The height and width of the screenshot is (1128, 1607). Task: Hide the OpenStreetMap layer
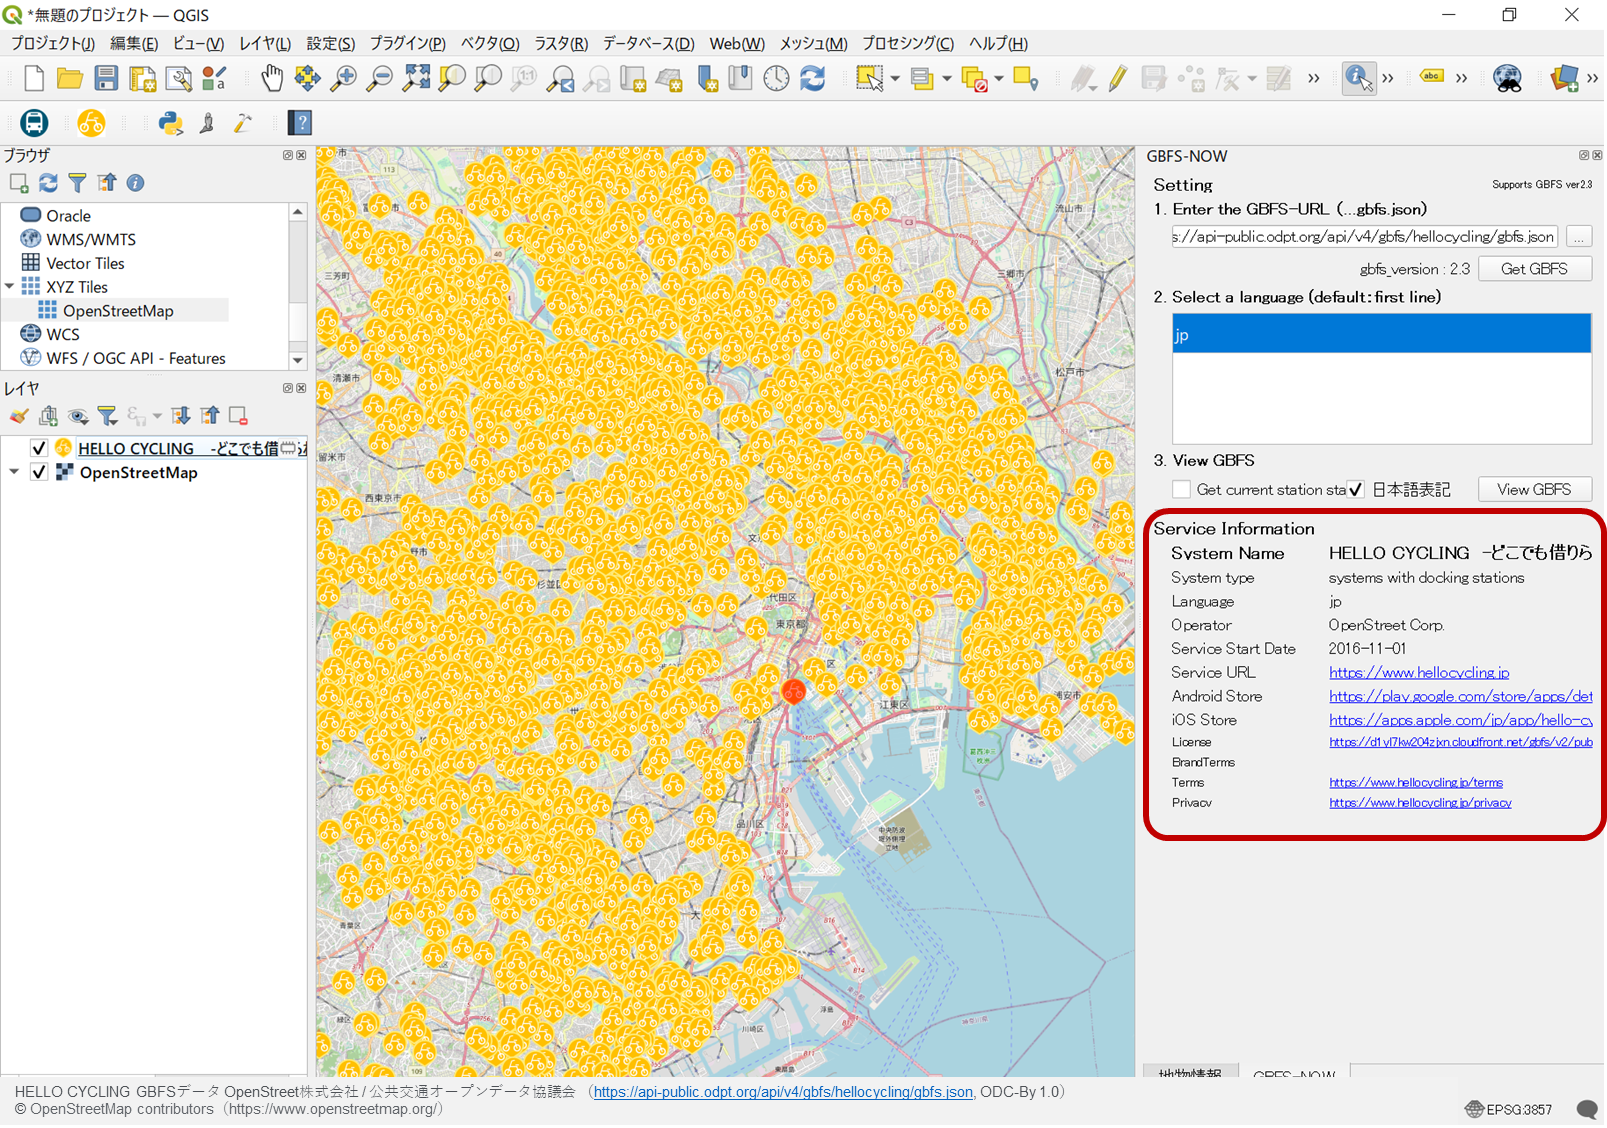point(39,471)
